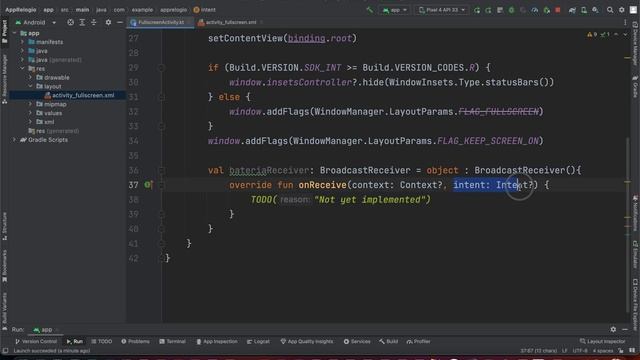This screenshot has height=360, width=640.
Task: Open Search Everywhere magnifier icon
Action: [610, 10]
